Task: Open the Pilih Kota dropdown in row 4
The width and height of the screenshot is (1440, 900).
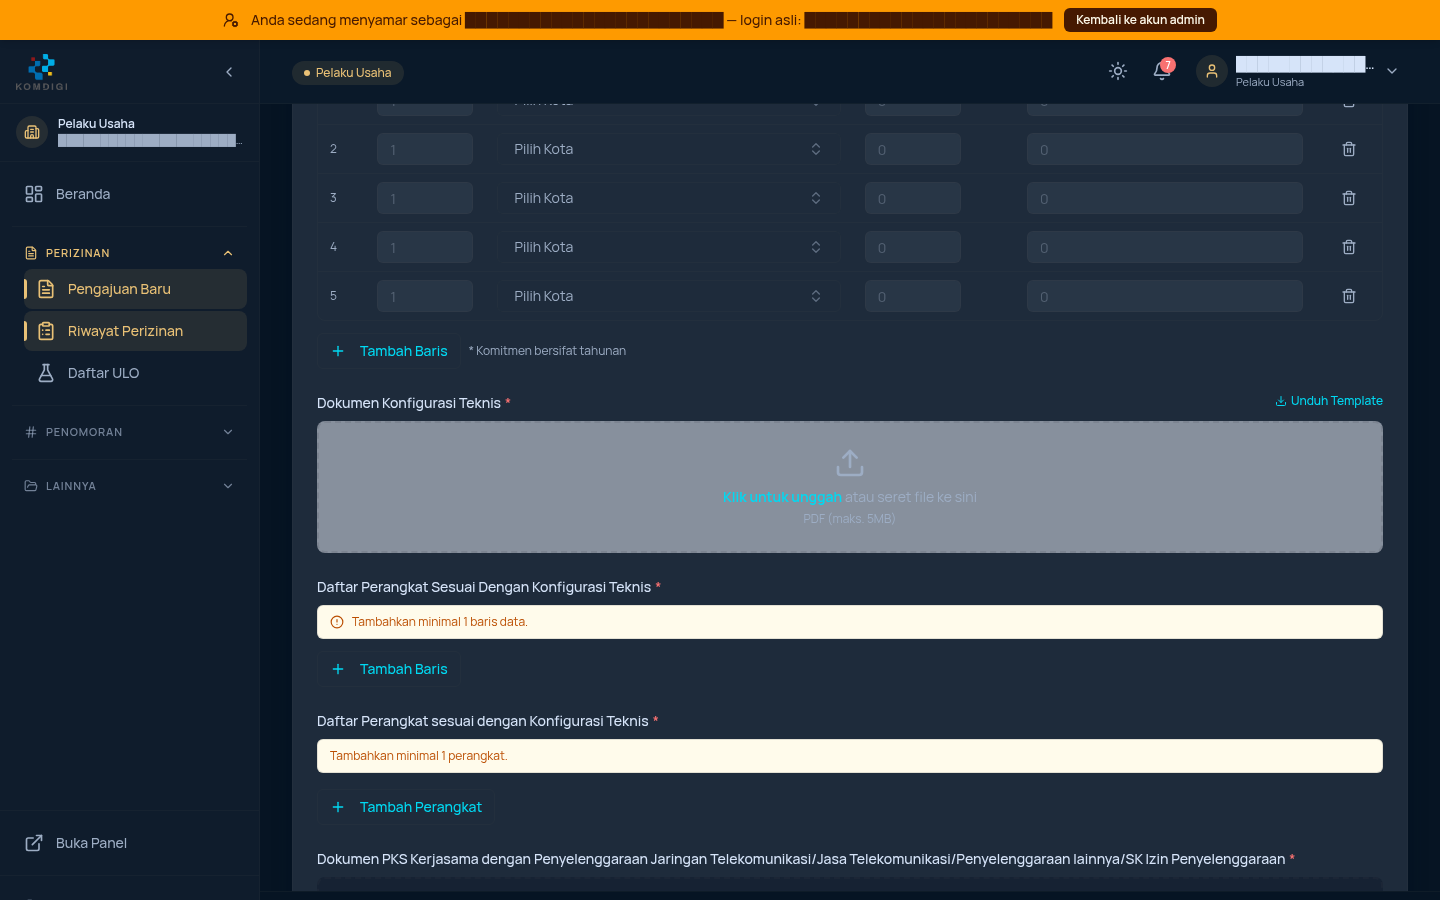Action: 670,247
